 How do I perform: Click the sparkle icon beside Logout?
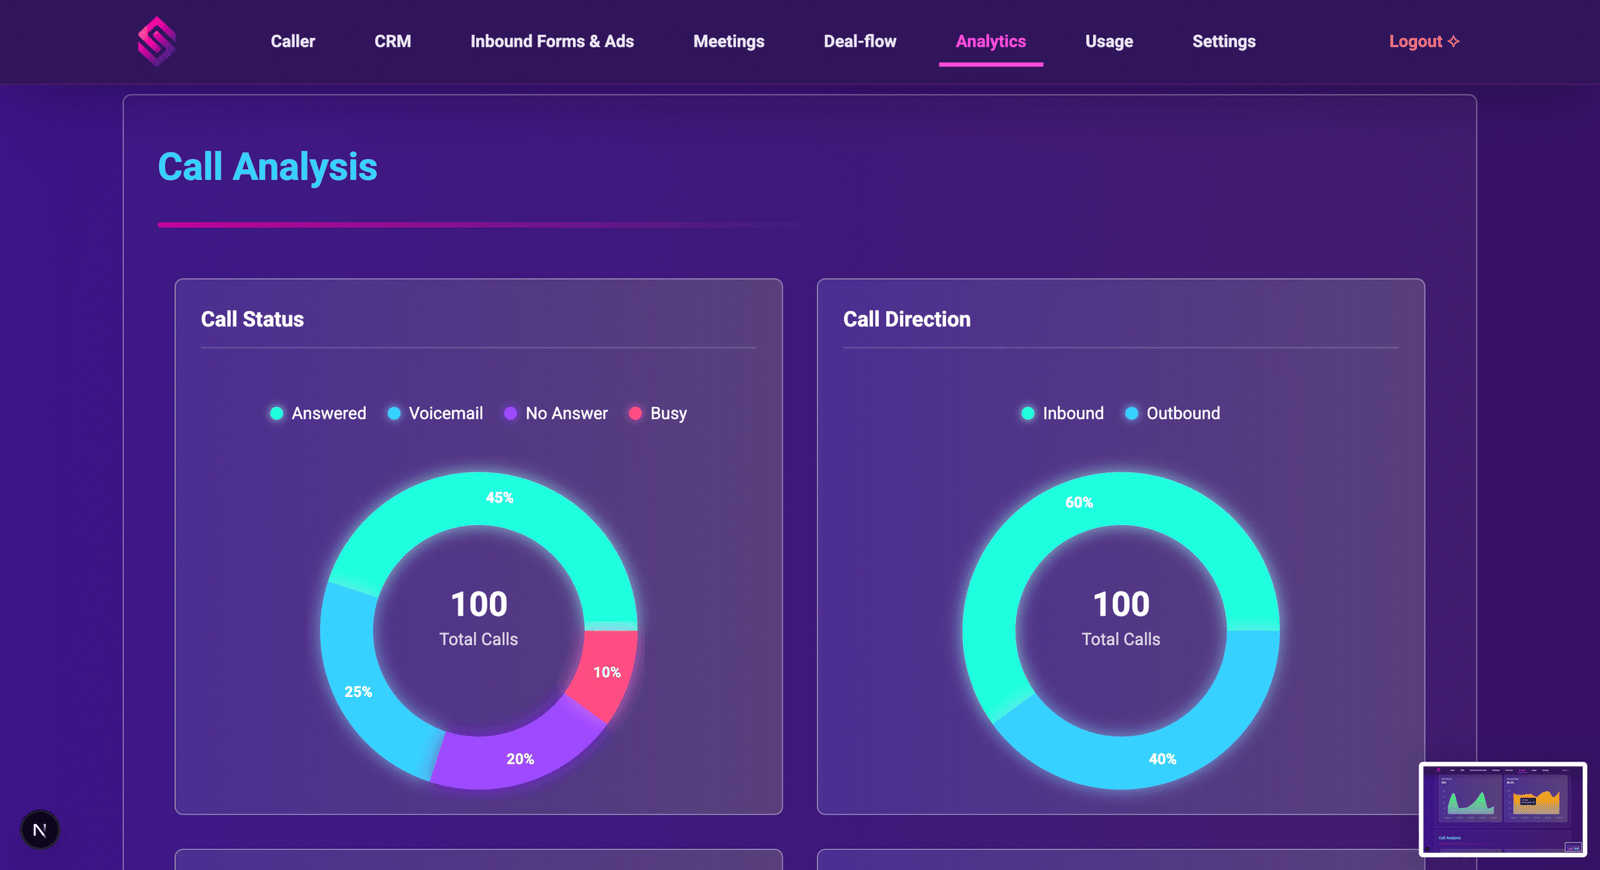tap(1454, 41)
